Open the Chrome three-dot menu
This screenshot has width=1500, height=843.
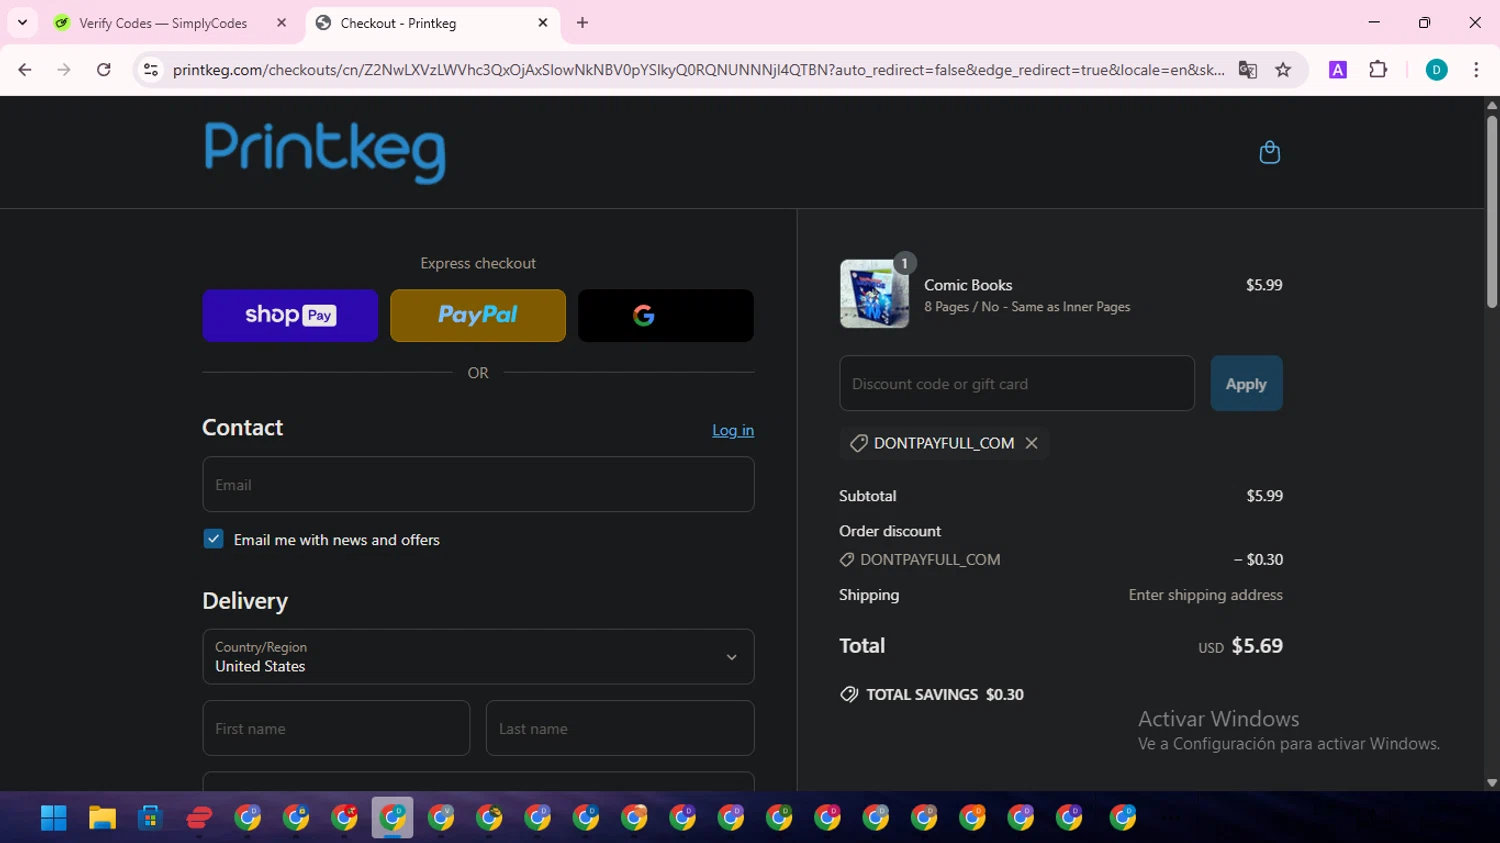tap(1476, 69)
